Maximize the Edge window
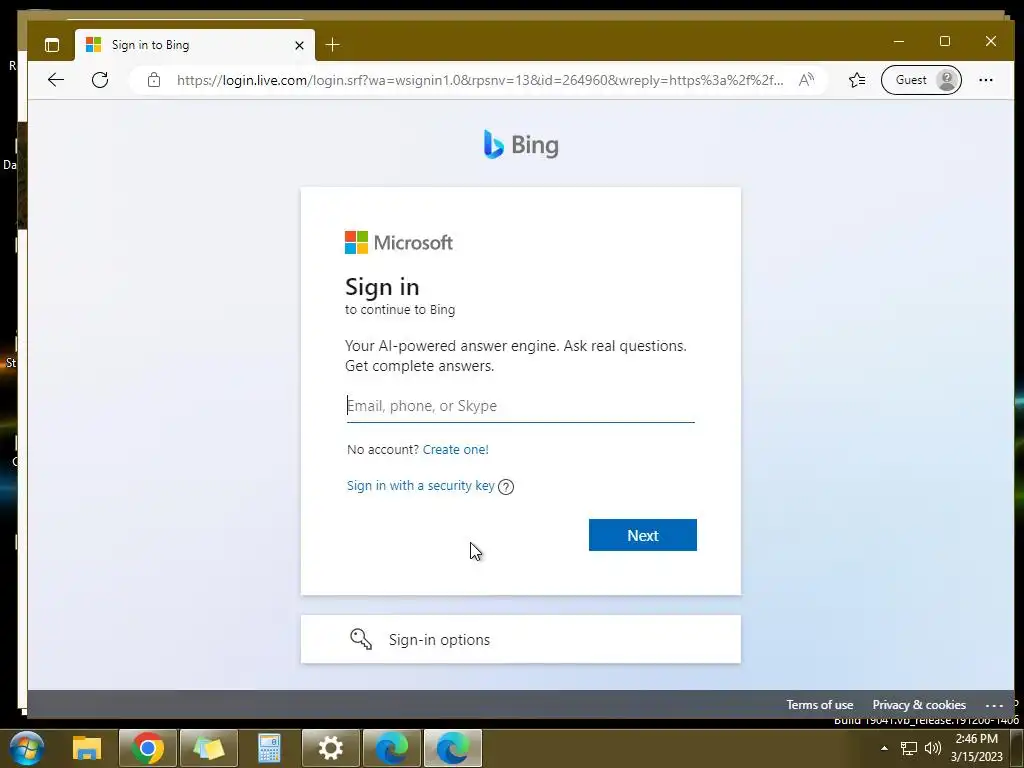The height and width of the screenshot is (768, 1024). pyautogui.click(x=944, y=41)
